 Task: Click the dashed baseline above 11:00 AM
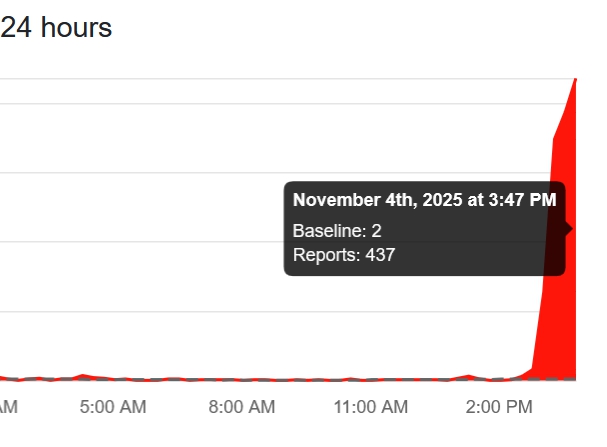370,380
